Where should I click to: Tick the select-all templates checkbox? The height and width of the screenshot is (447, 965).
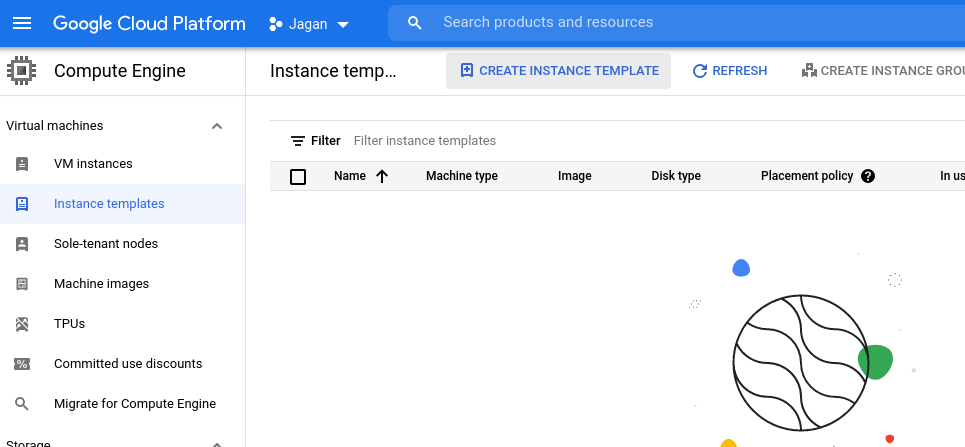pos(298,177)
